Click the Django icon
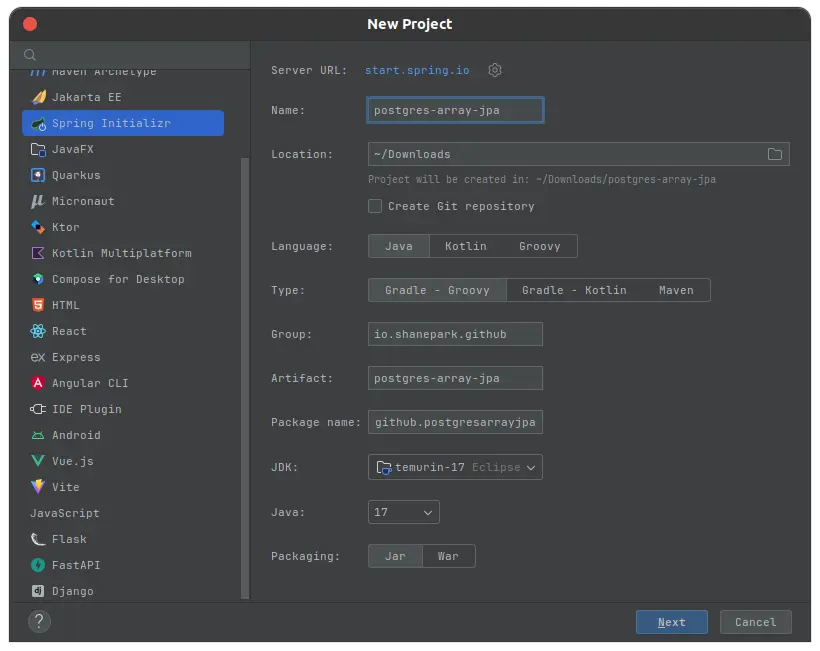 (38, 591)
